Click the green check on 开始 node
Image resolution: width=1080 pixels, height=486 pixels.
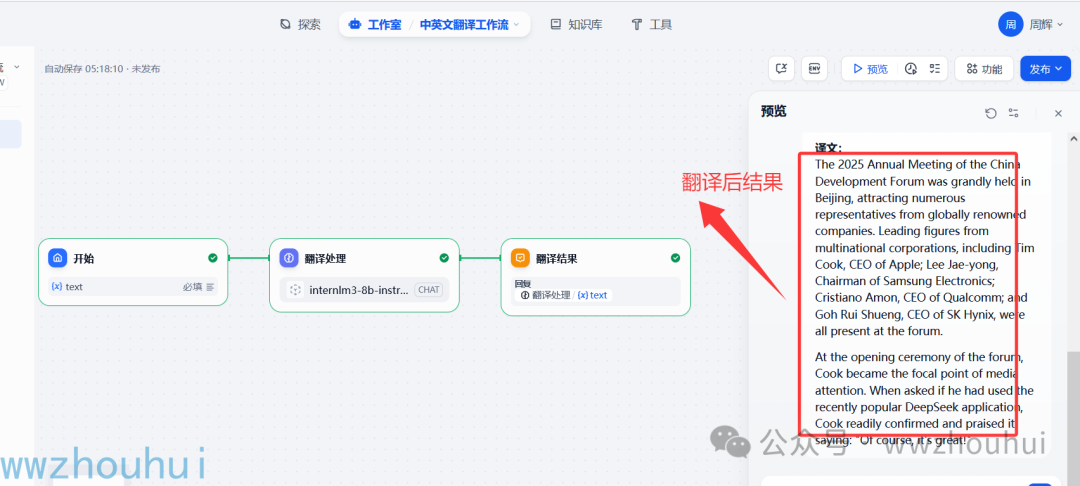click(213, 258)
